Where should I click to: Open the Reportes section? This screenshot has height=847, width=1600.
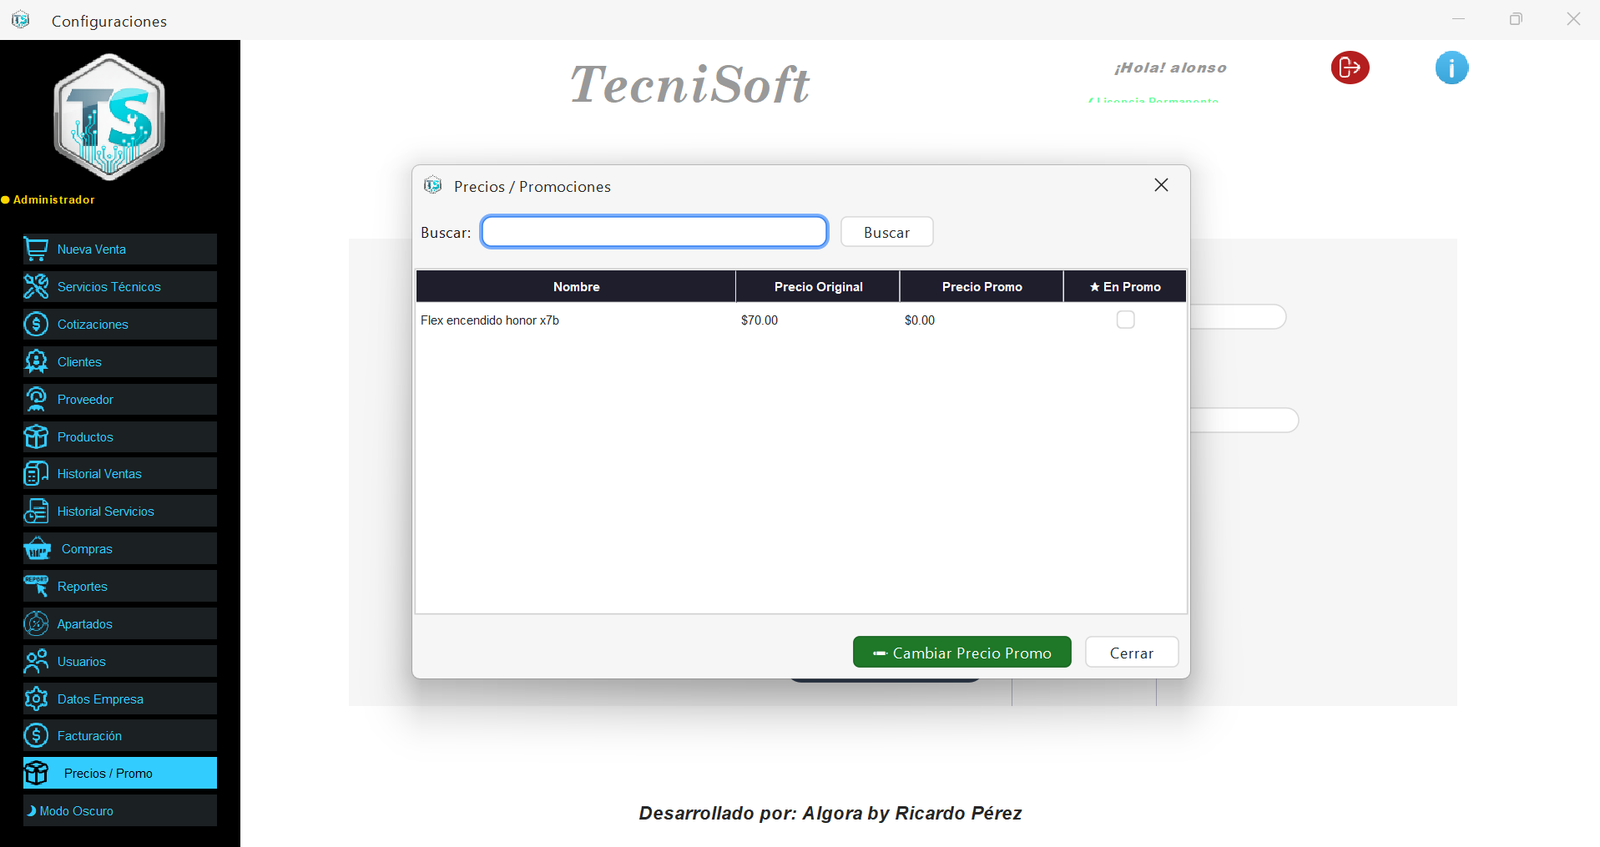point(120,586)
